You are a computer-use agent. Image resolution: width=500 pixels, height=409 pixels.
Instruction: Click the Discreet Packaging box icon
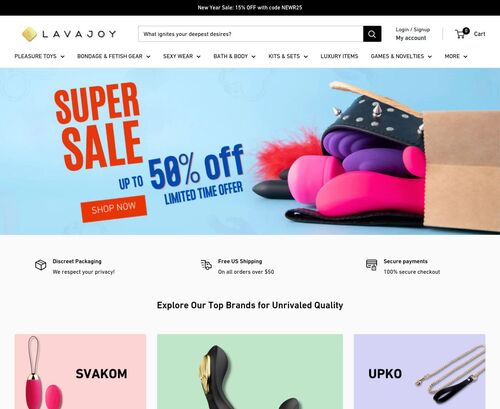click(41, 265)
